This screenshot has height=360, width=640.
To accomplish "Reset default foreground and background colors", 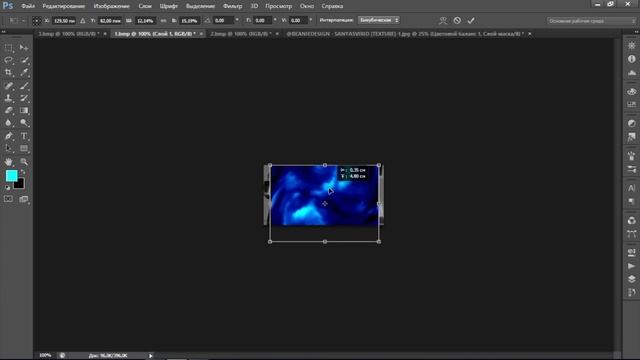I will [x=7, y=187].
